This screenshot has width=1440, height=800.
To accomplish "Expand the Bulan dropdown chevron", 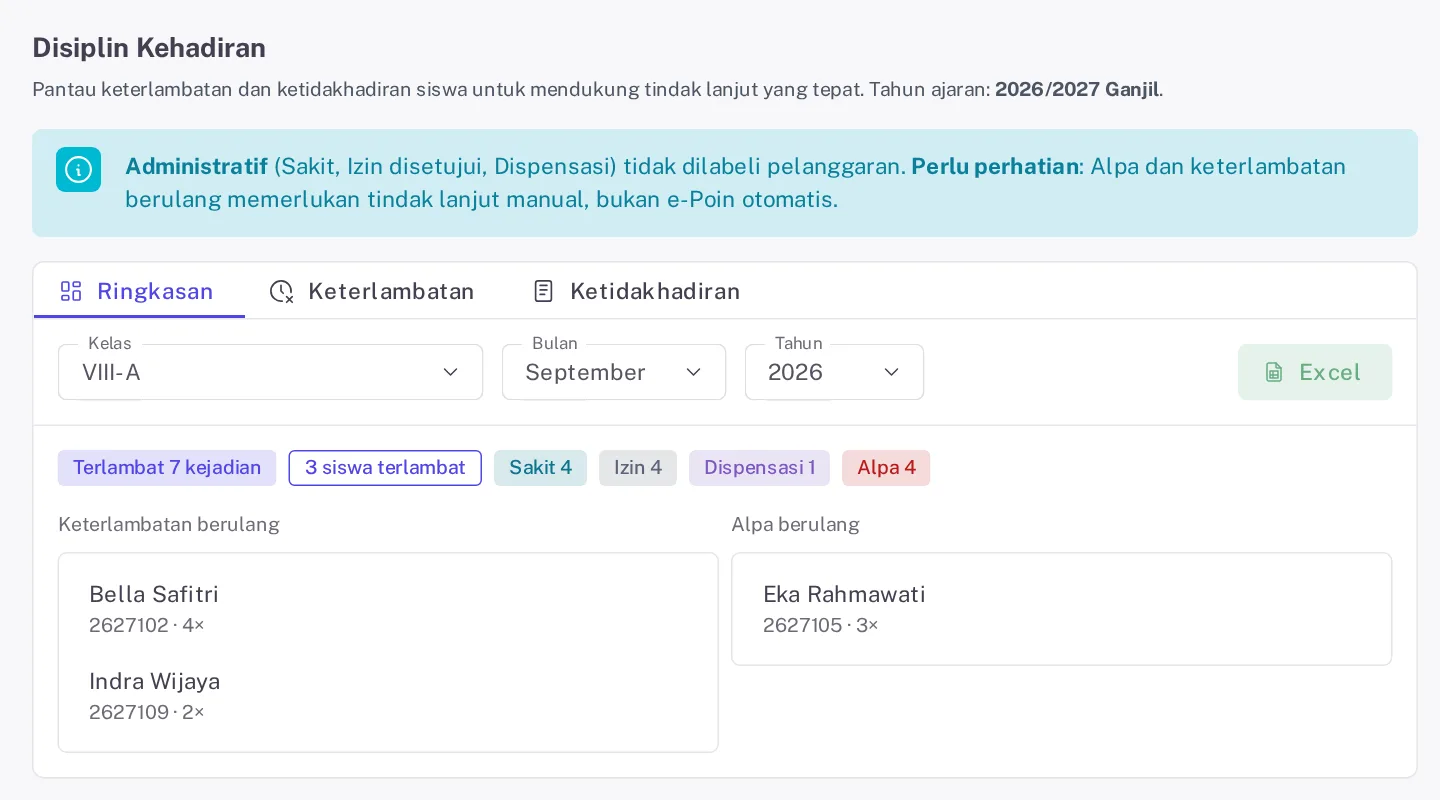I will 694,372.
